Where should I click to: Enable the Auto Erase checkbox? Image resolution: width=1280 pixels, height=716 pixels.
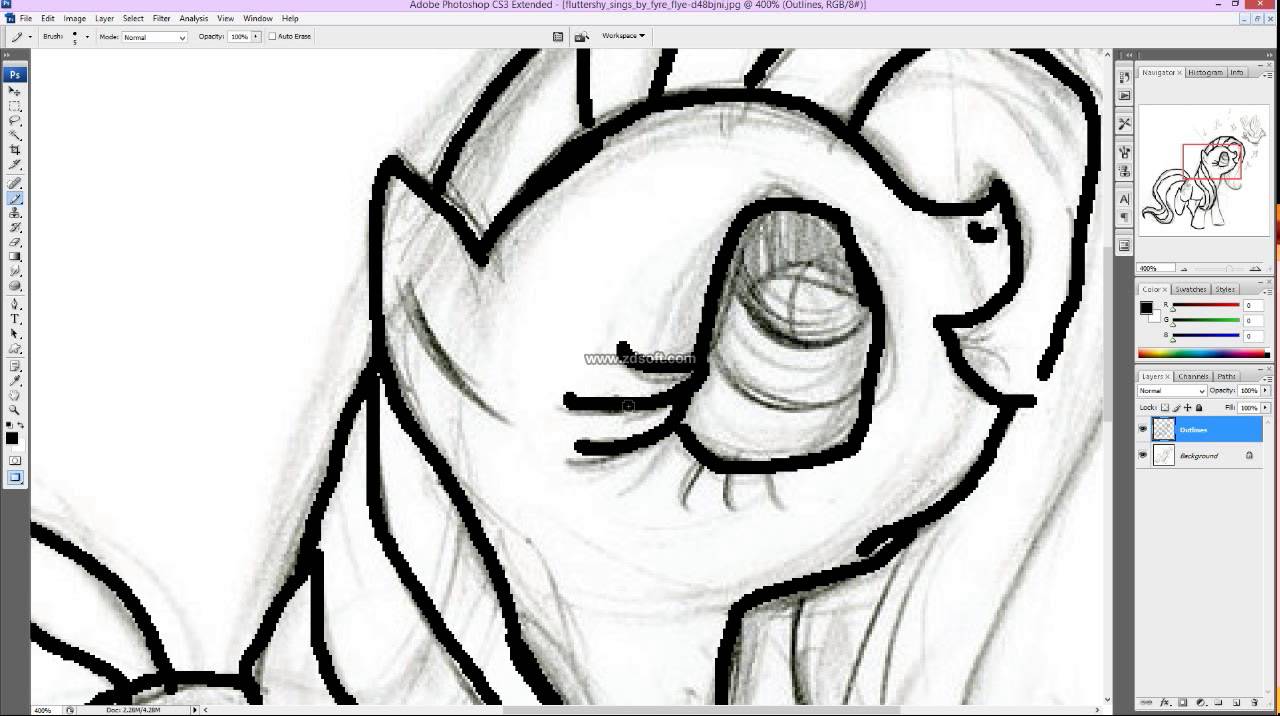(x=271, y=36)
